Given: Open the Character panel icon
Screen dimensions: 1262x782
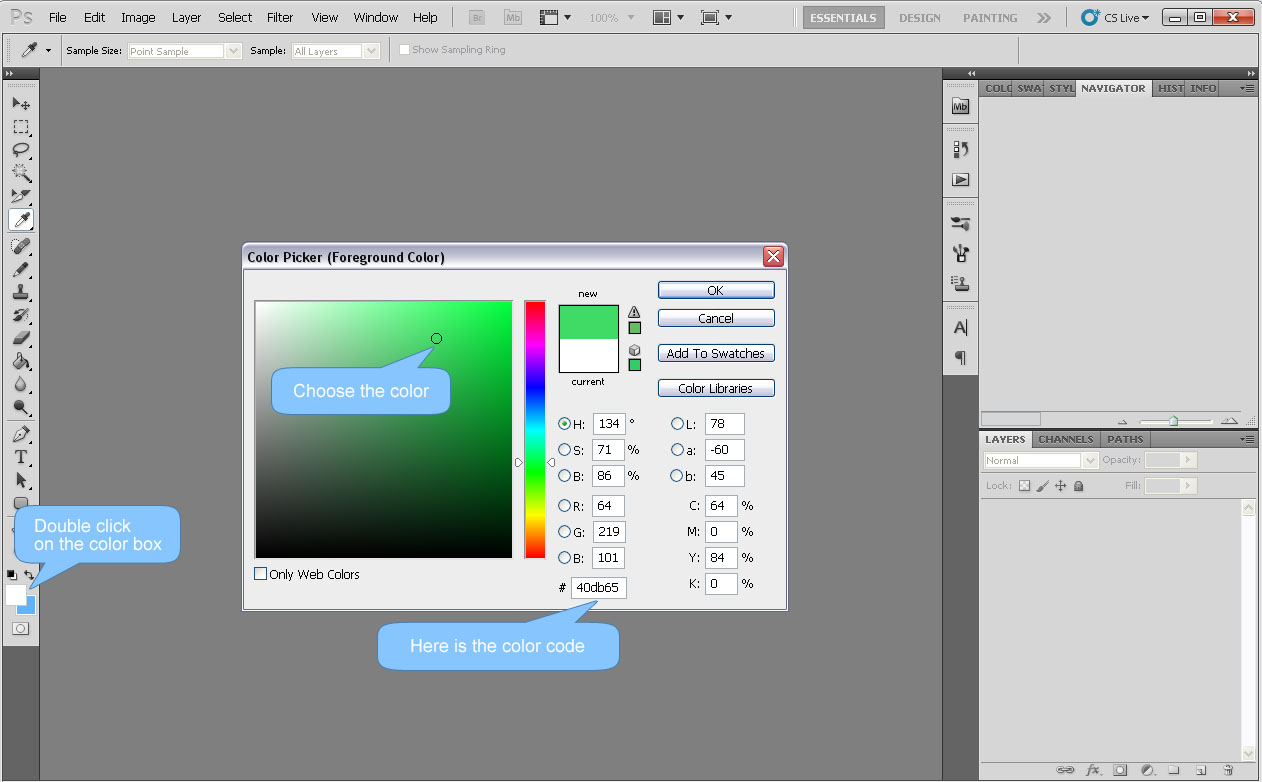Looking at the screenshot, I should tap(959, 326).
